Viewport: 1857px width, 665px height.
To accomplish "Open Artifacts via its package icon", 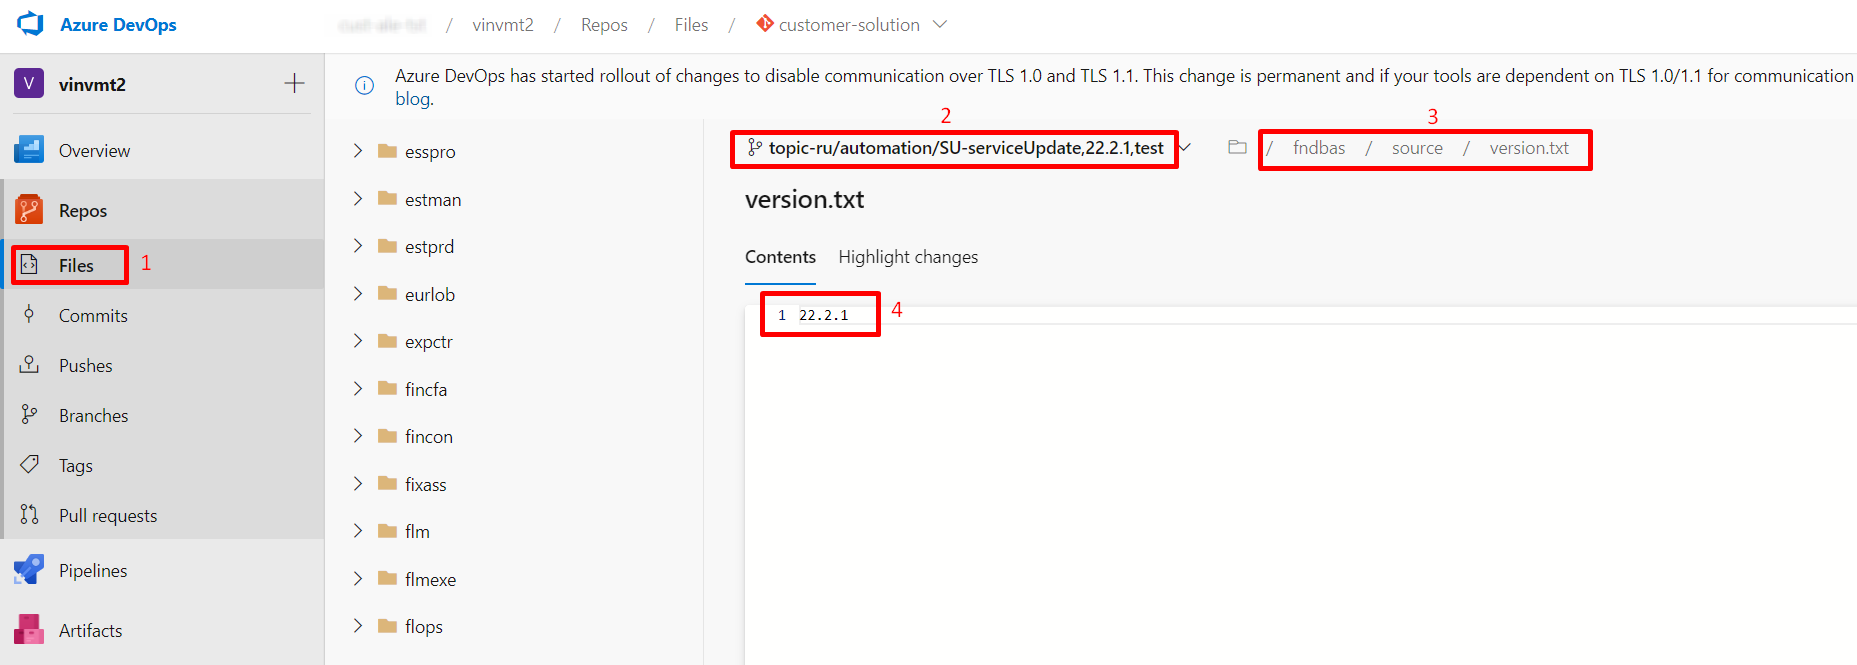I will pos(29,630).
